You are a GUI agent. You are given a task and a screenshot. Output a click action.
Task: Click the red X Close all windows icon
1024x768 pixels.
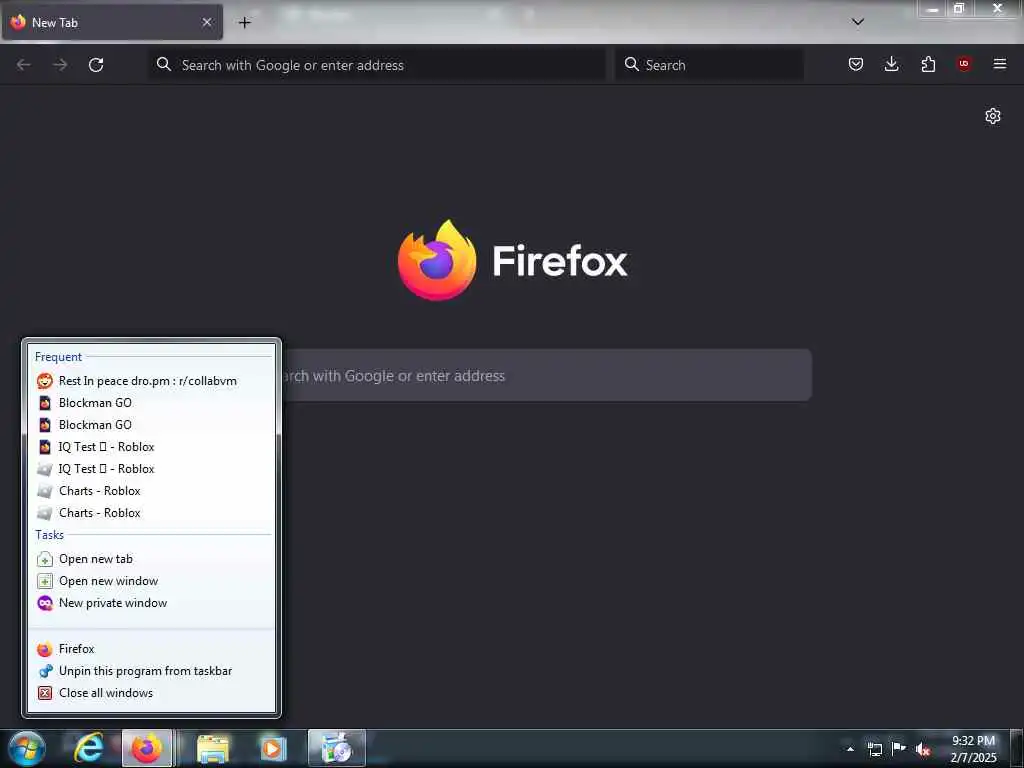(44, 693)
